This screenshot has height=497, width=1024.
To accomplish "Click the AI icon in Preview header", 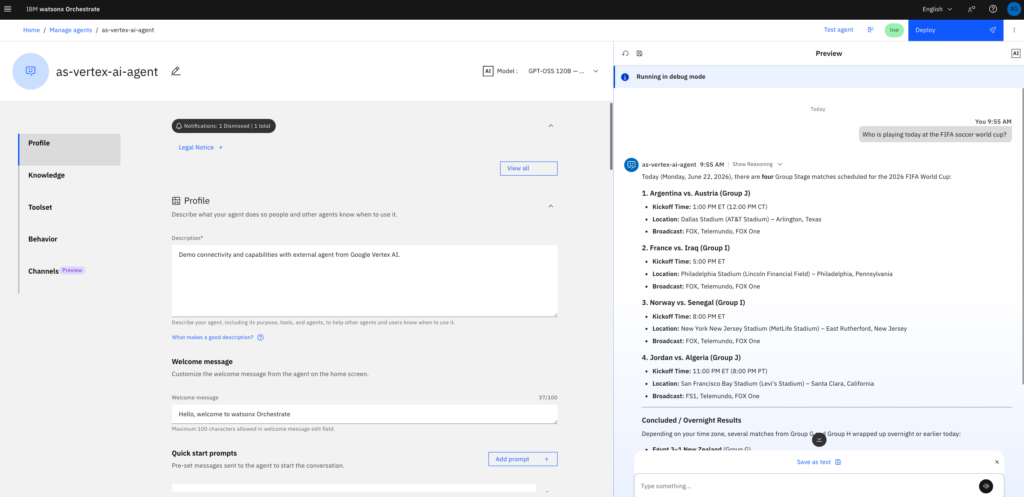I will coord(1016,54).
